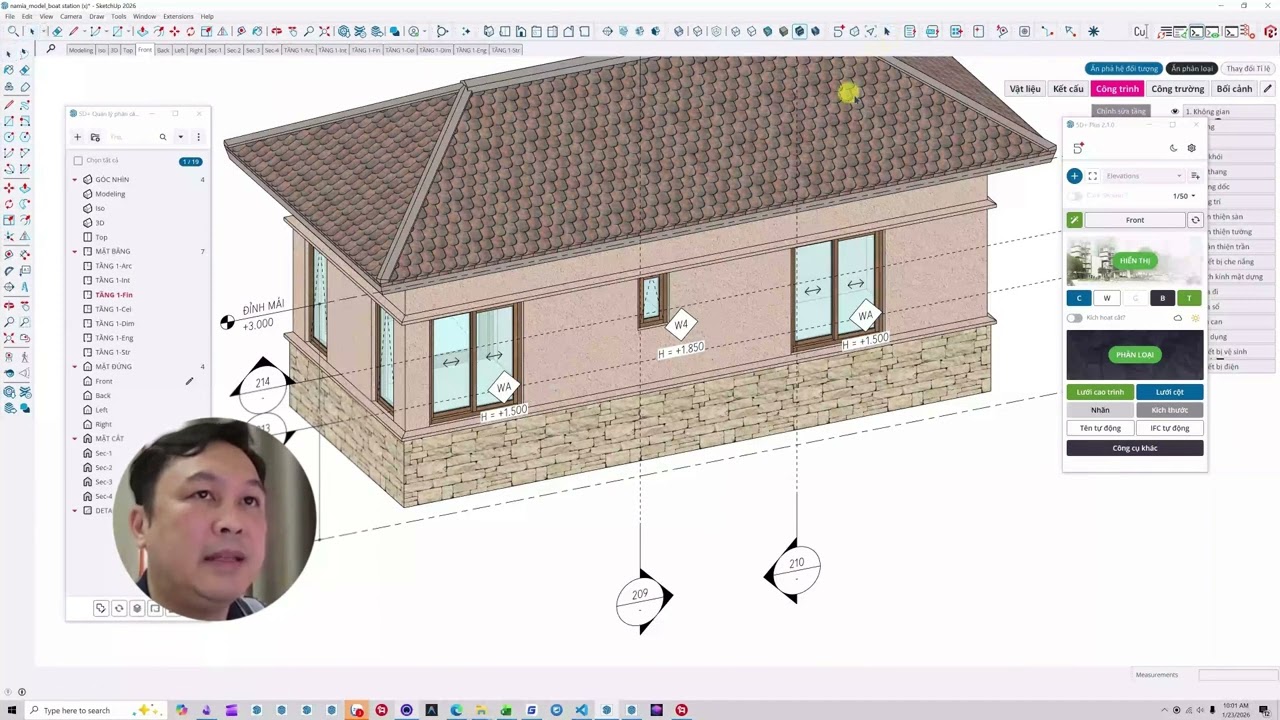Check the Chọn tất cả checkbox
1280x720 pixels.
pyautogui.click(x=78, y=160)
